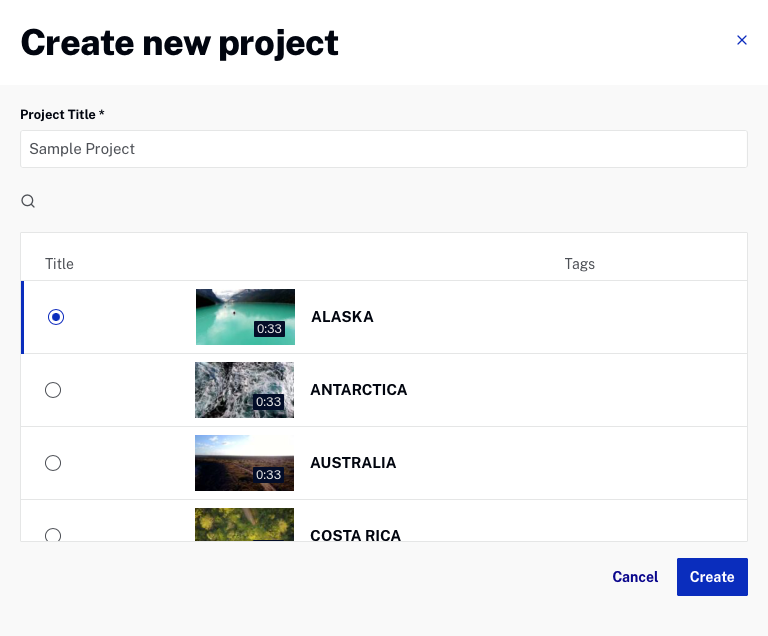Viewport: 768px width, 636px height.
Task: Click the COSTA RICA video title text
Action: (x=355, y=535)
